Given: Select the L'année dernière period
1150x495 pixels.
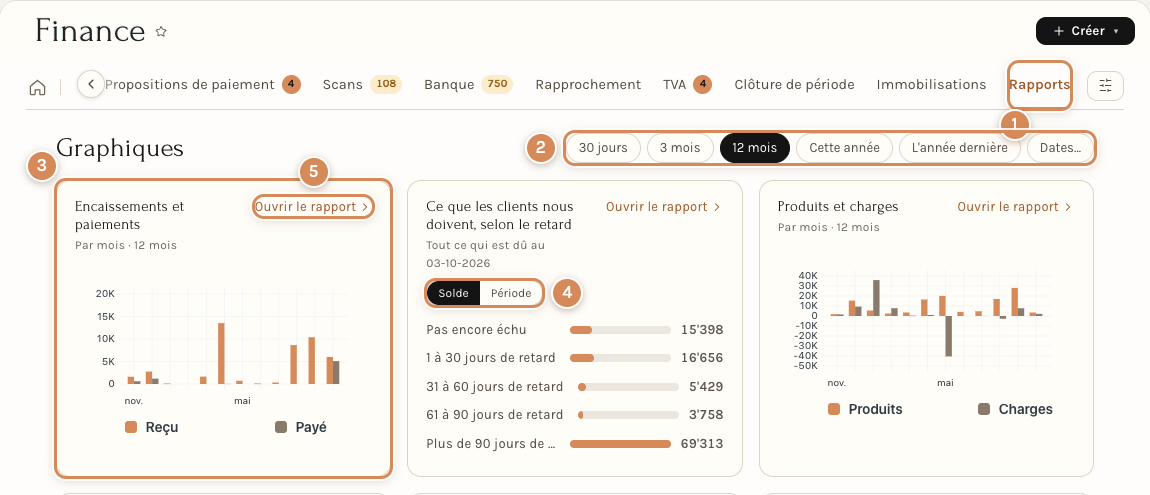Looking at the screenshot, I should click(x=959, y=147).
